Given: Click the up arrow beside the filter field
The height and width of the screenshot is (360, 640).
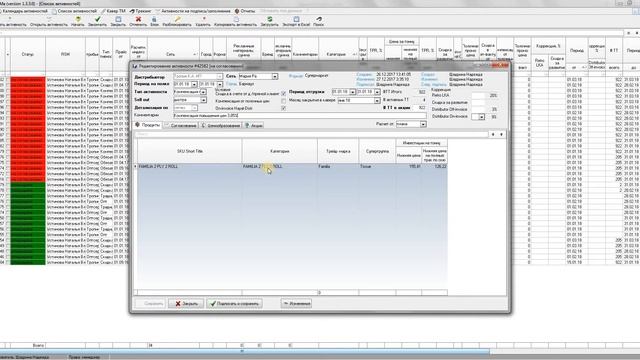Looking at the screenshot, I should coord(493,134).
